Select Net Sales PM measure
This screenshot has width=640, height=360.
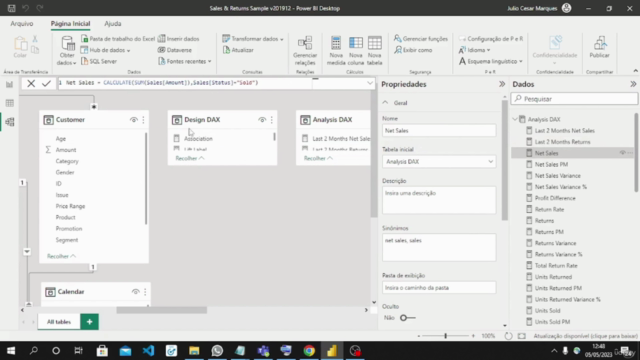coord(551,164)
